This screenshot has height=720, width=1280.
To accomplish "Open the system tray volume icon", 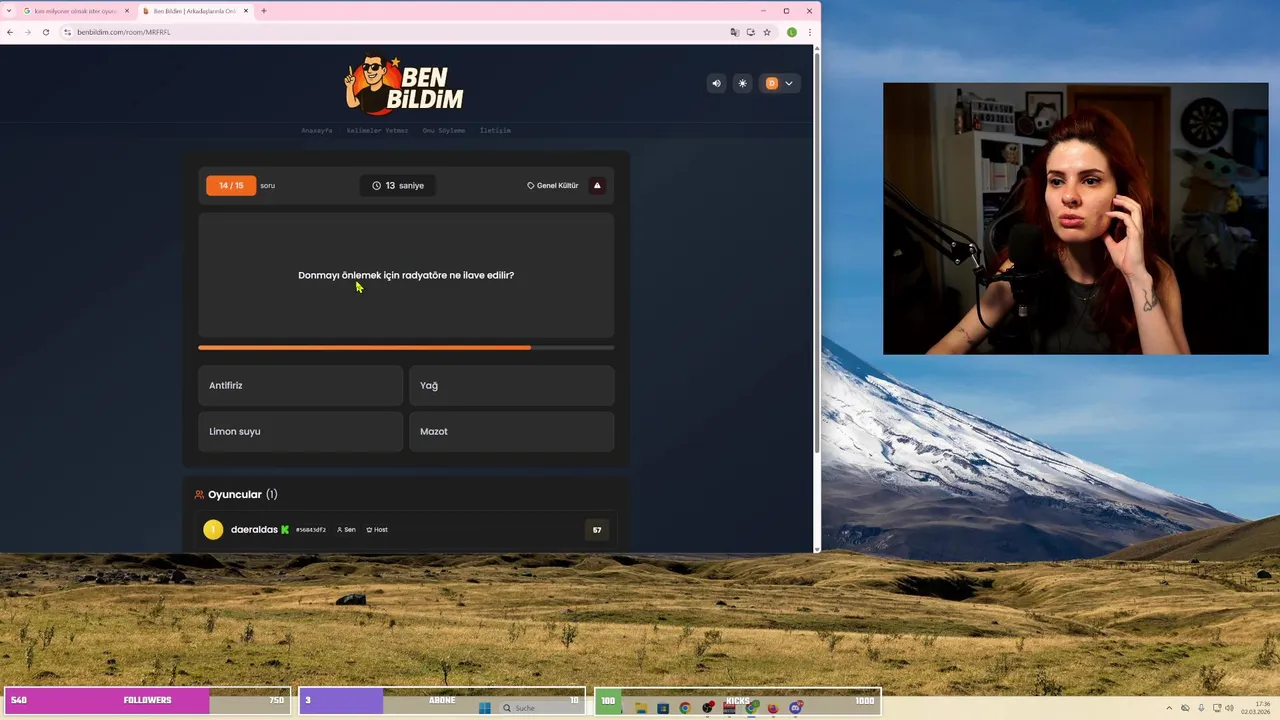I will [1229, 708].
